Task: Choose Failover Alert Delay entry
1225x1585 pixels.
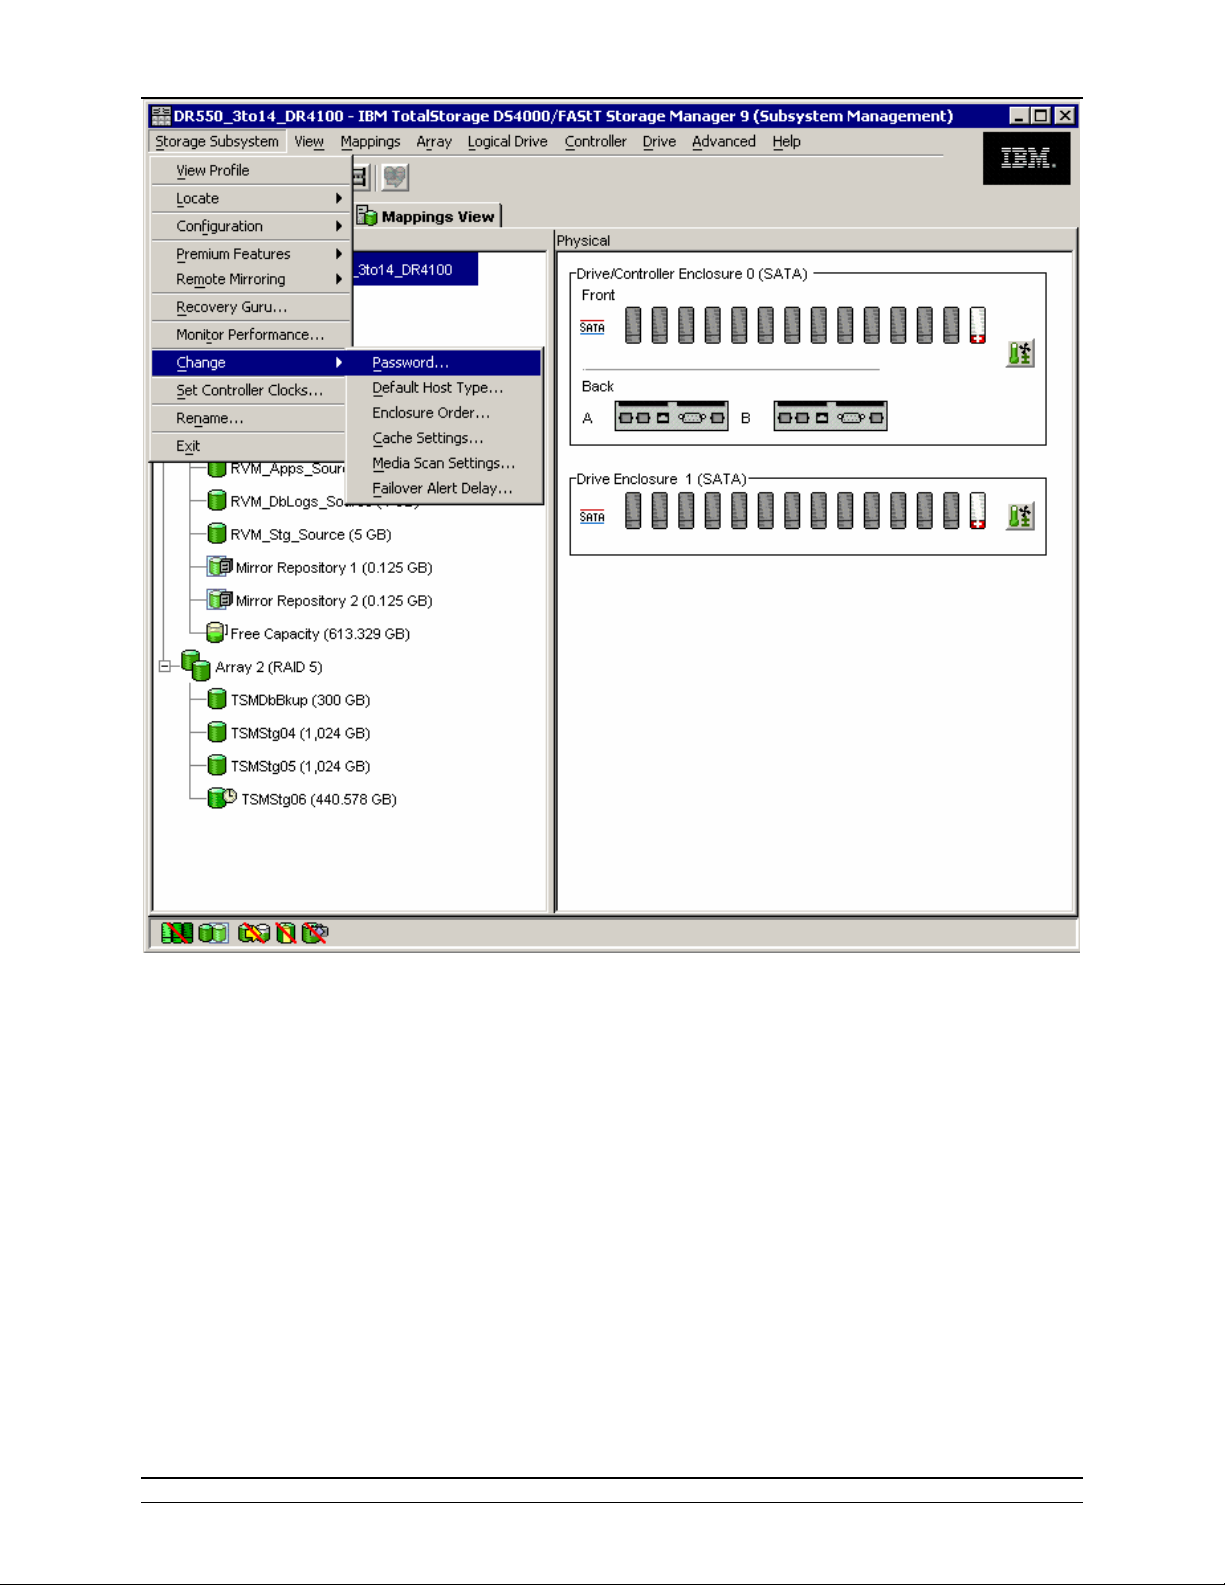Action: [x=444, y=488]
